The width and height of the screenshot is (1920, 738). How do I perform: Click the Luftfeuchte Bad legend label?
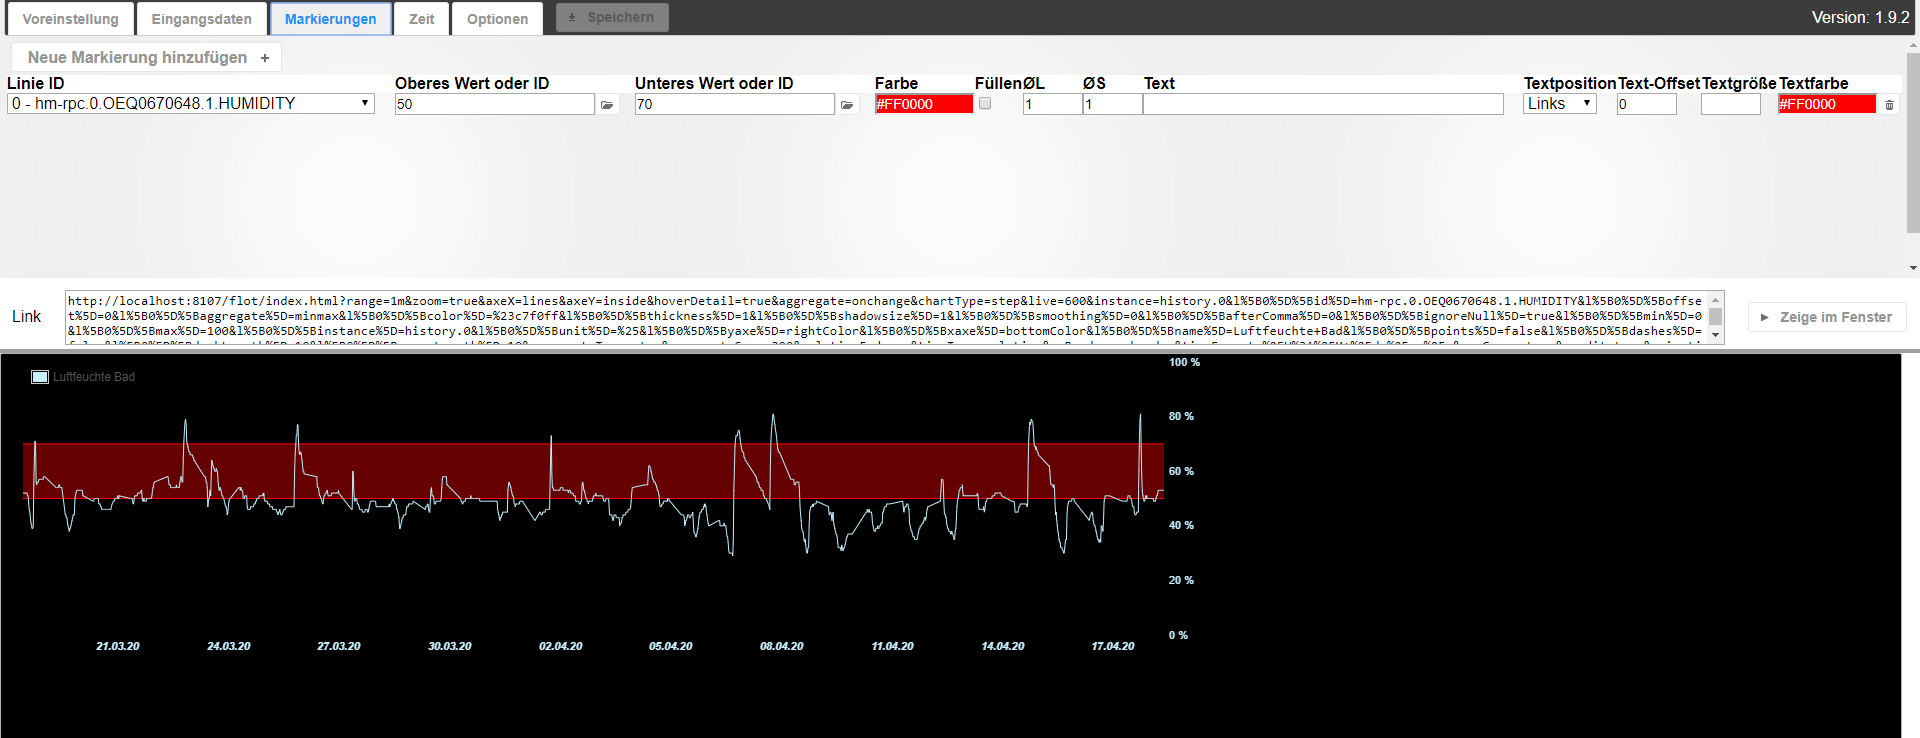(94, 377)
